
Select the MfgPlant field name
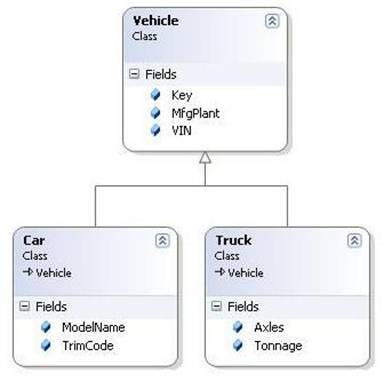tap(195, 113)
